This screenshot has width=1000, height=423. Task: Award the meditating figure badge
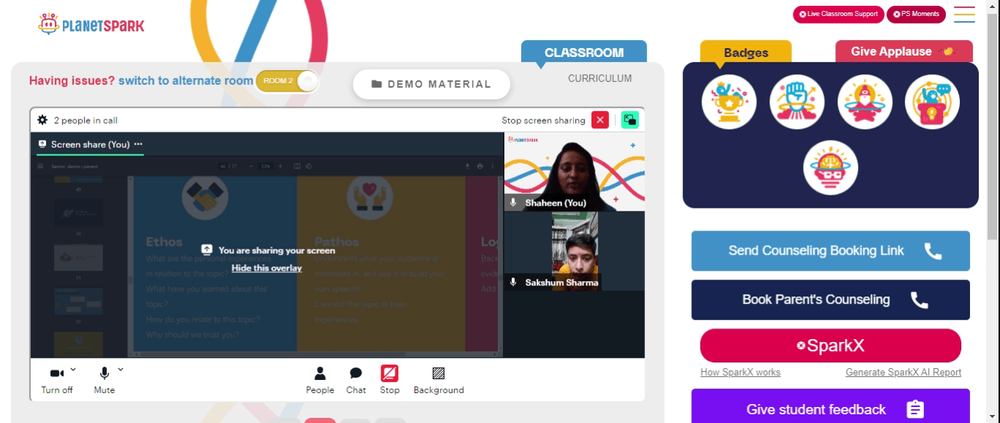[864, 102]
